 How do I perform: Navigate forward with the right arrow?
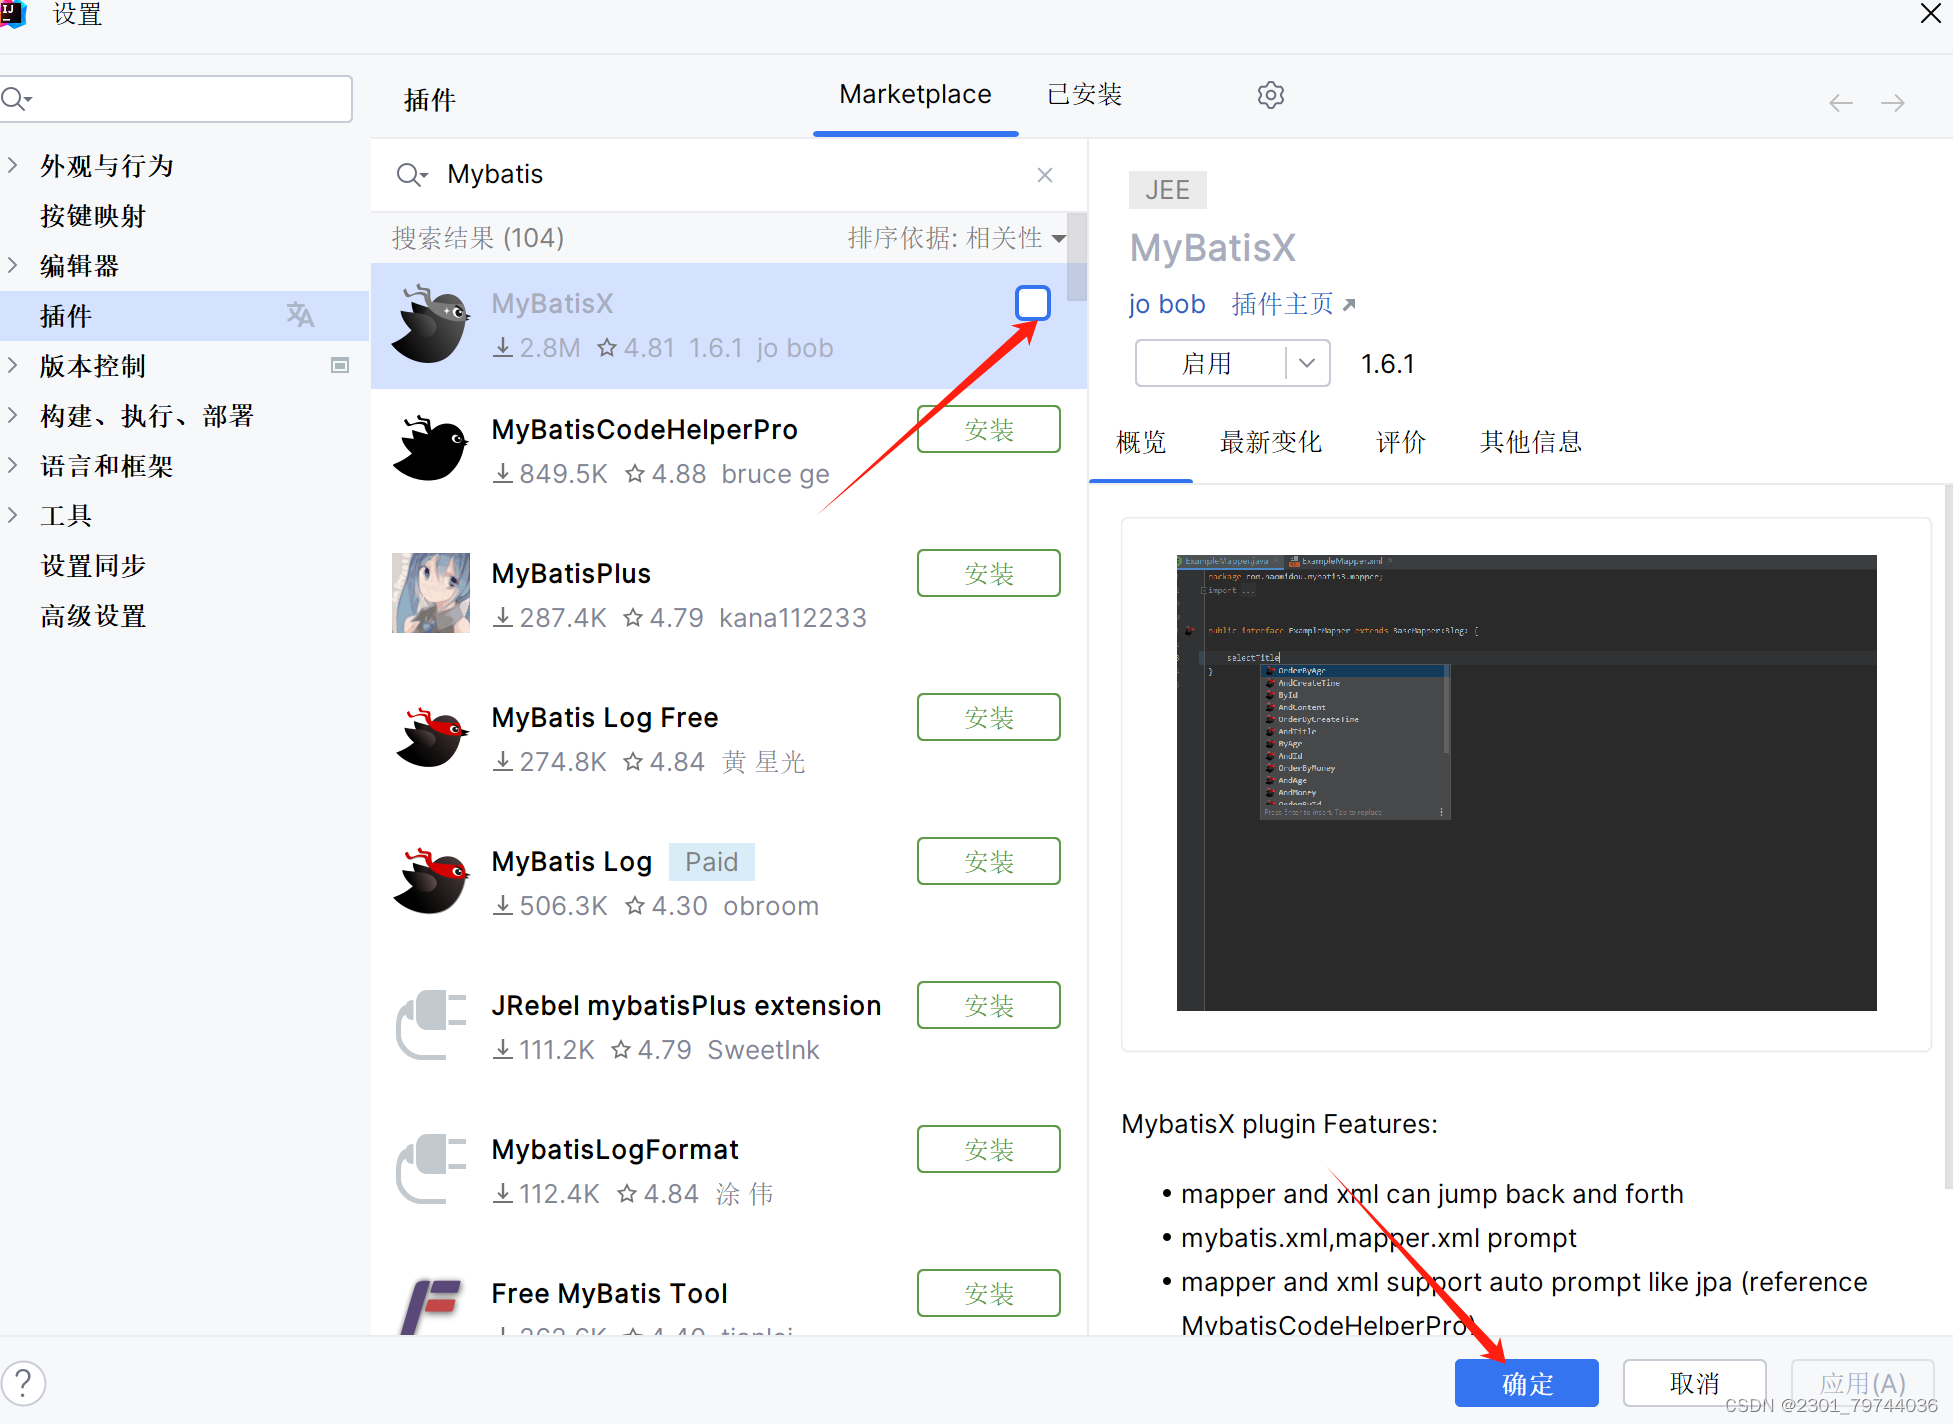point(1892,103)
